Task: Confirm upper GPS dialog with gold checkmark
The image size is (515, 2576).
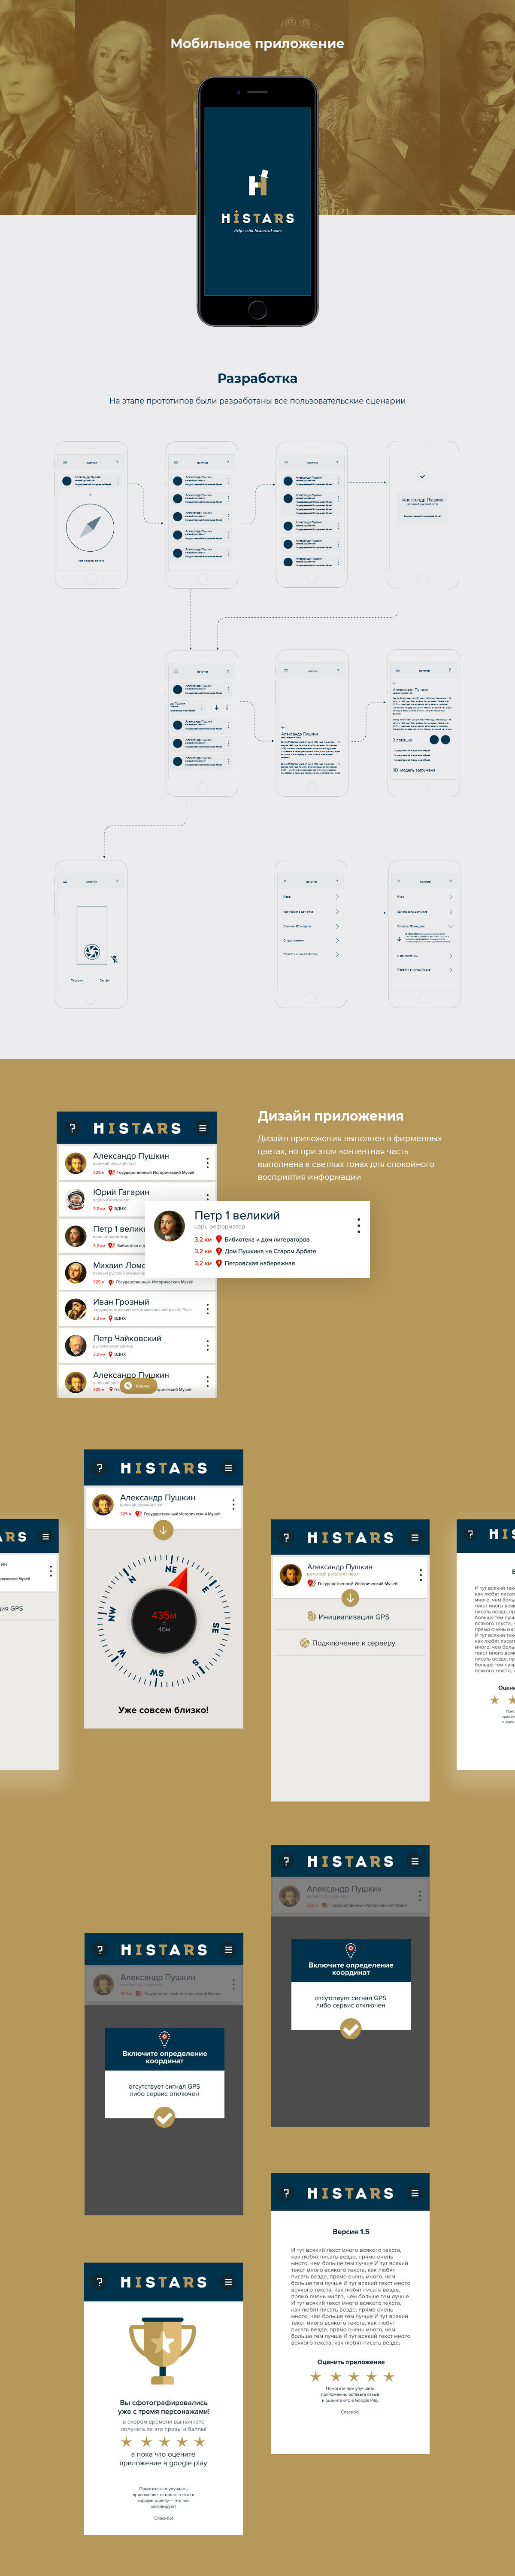Action: pos(350,2029)
